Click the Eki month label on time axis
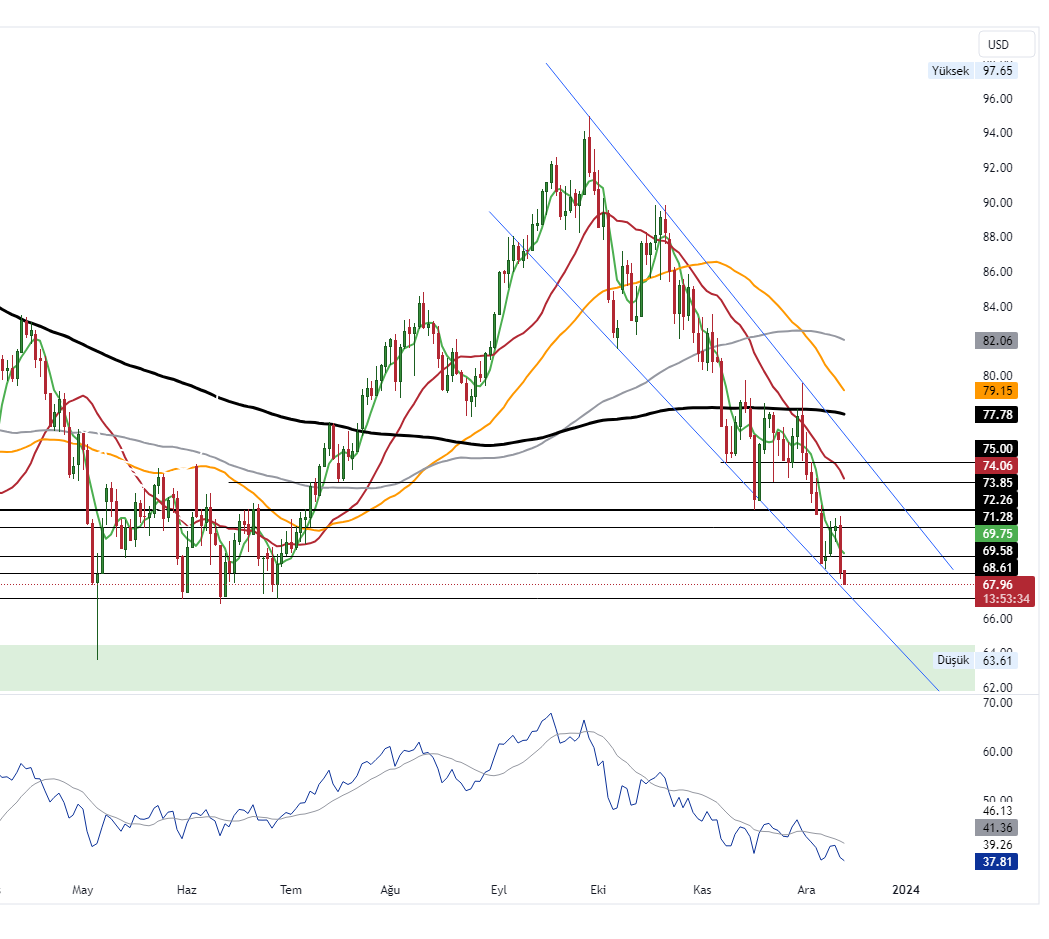The height and width of the screenshot is (939, 1049). (599, 889)
